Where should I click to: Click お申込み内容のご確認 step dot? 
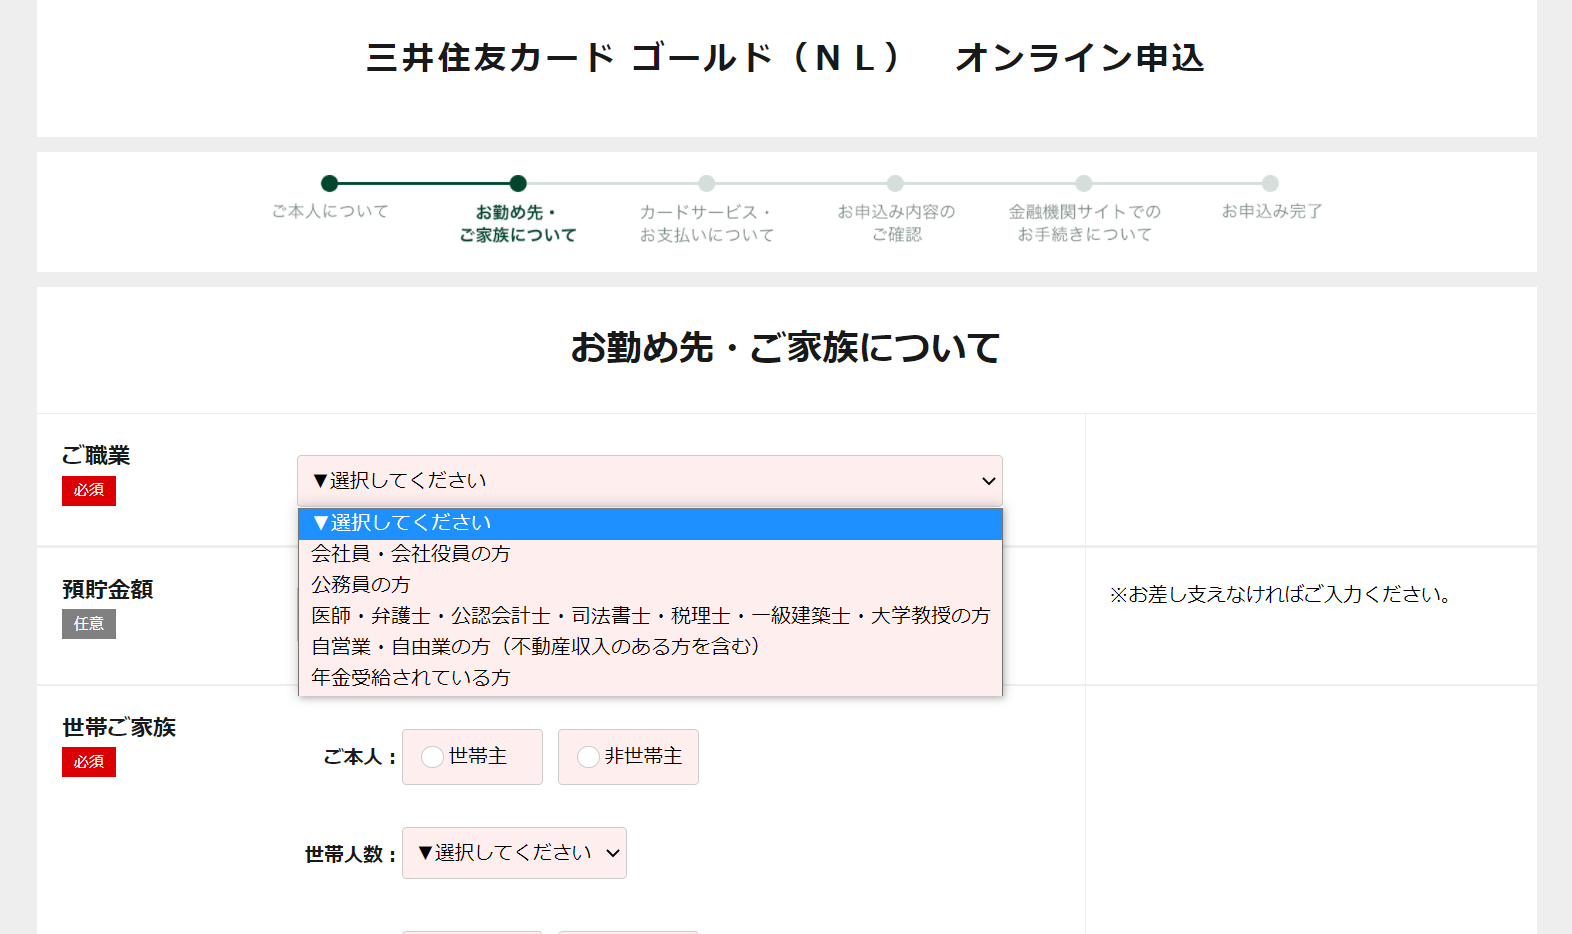pos(895,183)
